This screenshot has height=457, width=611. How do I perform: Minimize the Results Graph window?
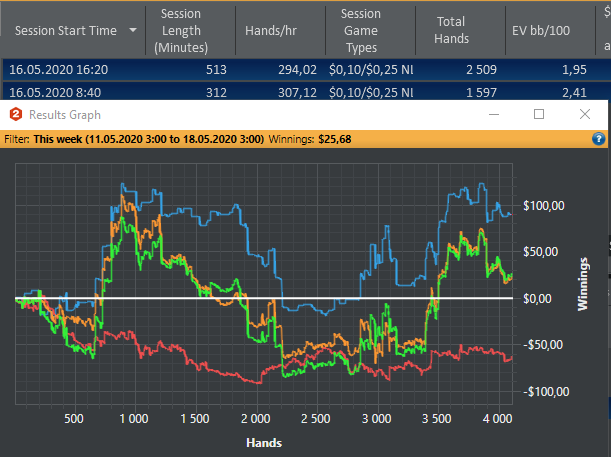pyautogui.click(x=494, y=115)
